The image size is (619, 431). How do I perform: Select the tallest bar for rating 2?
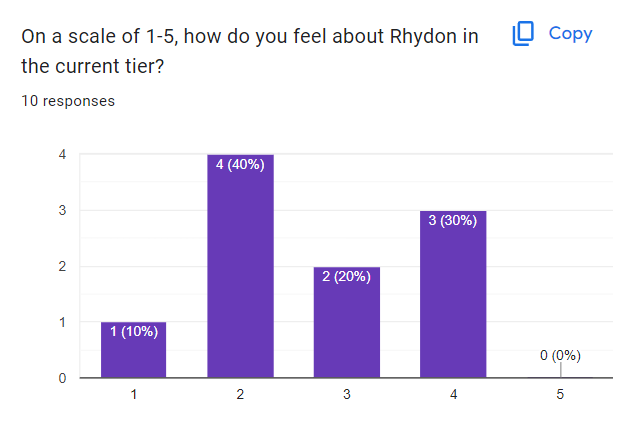coord(240,270)
